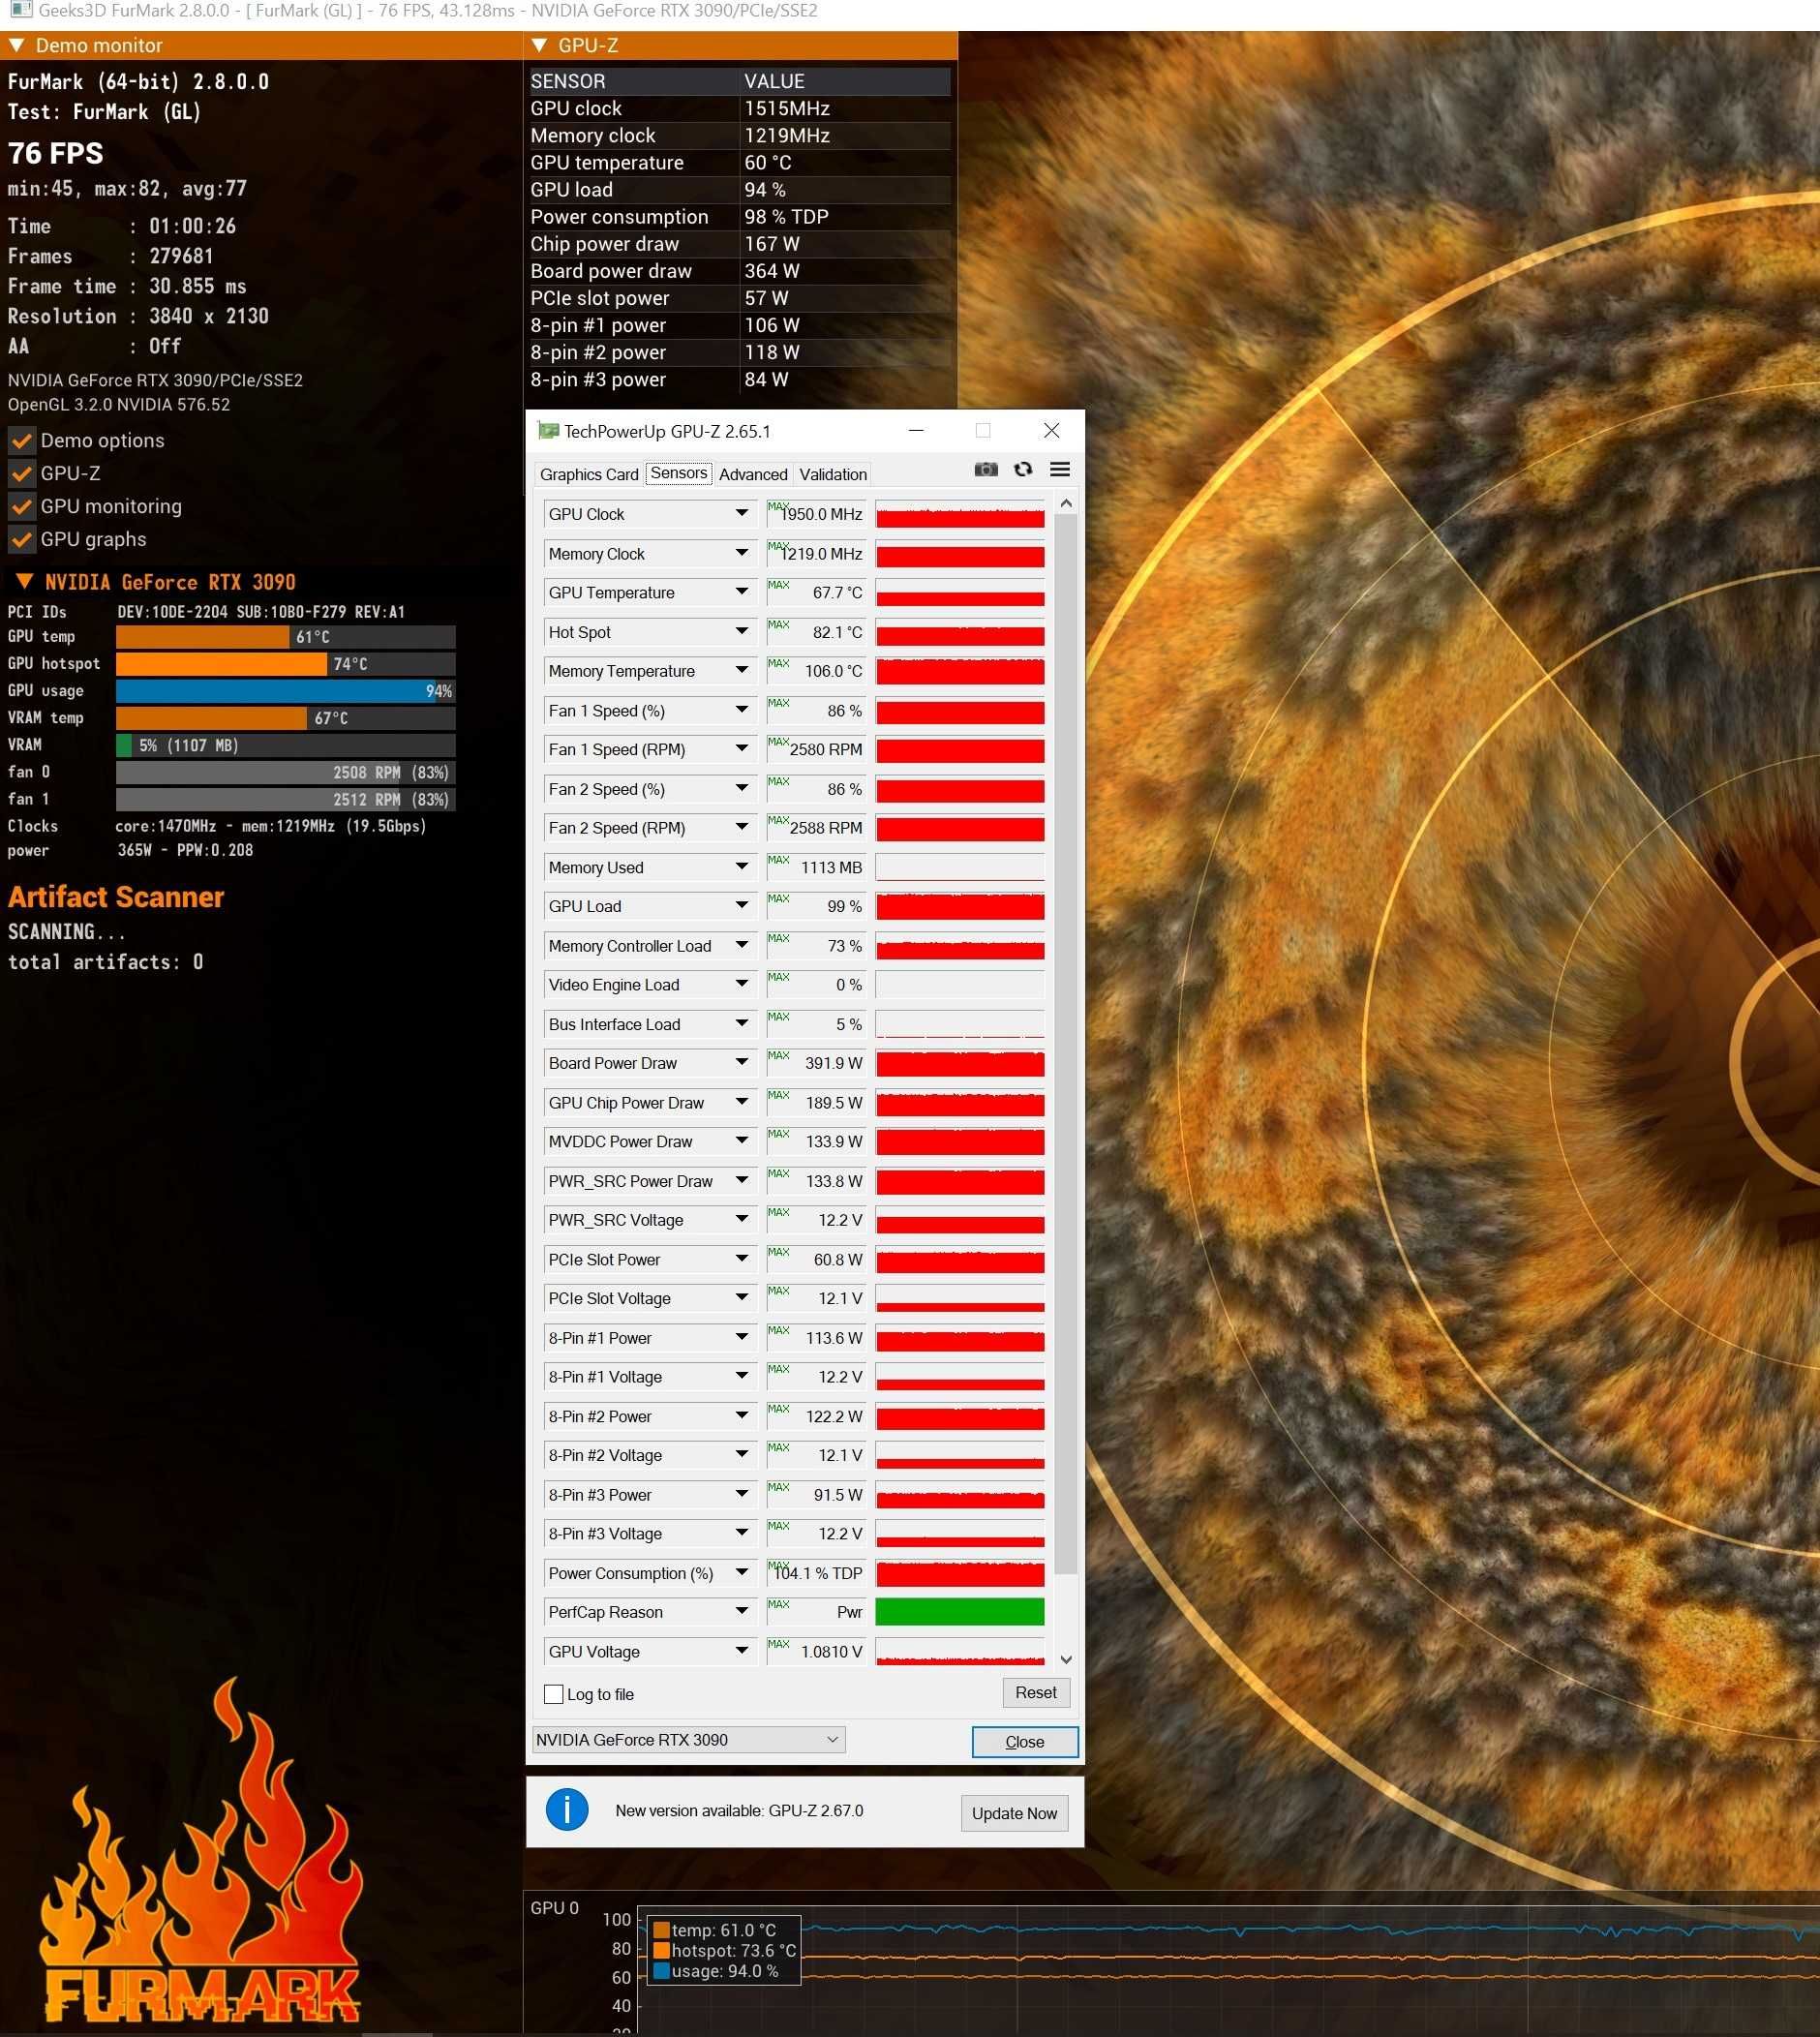Click the GPU temp 61°C bar
This screenshot has height=2037, width=1820.
click(285, 637)
